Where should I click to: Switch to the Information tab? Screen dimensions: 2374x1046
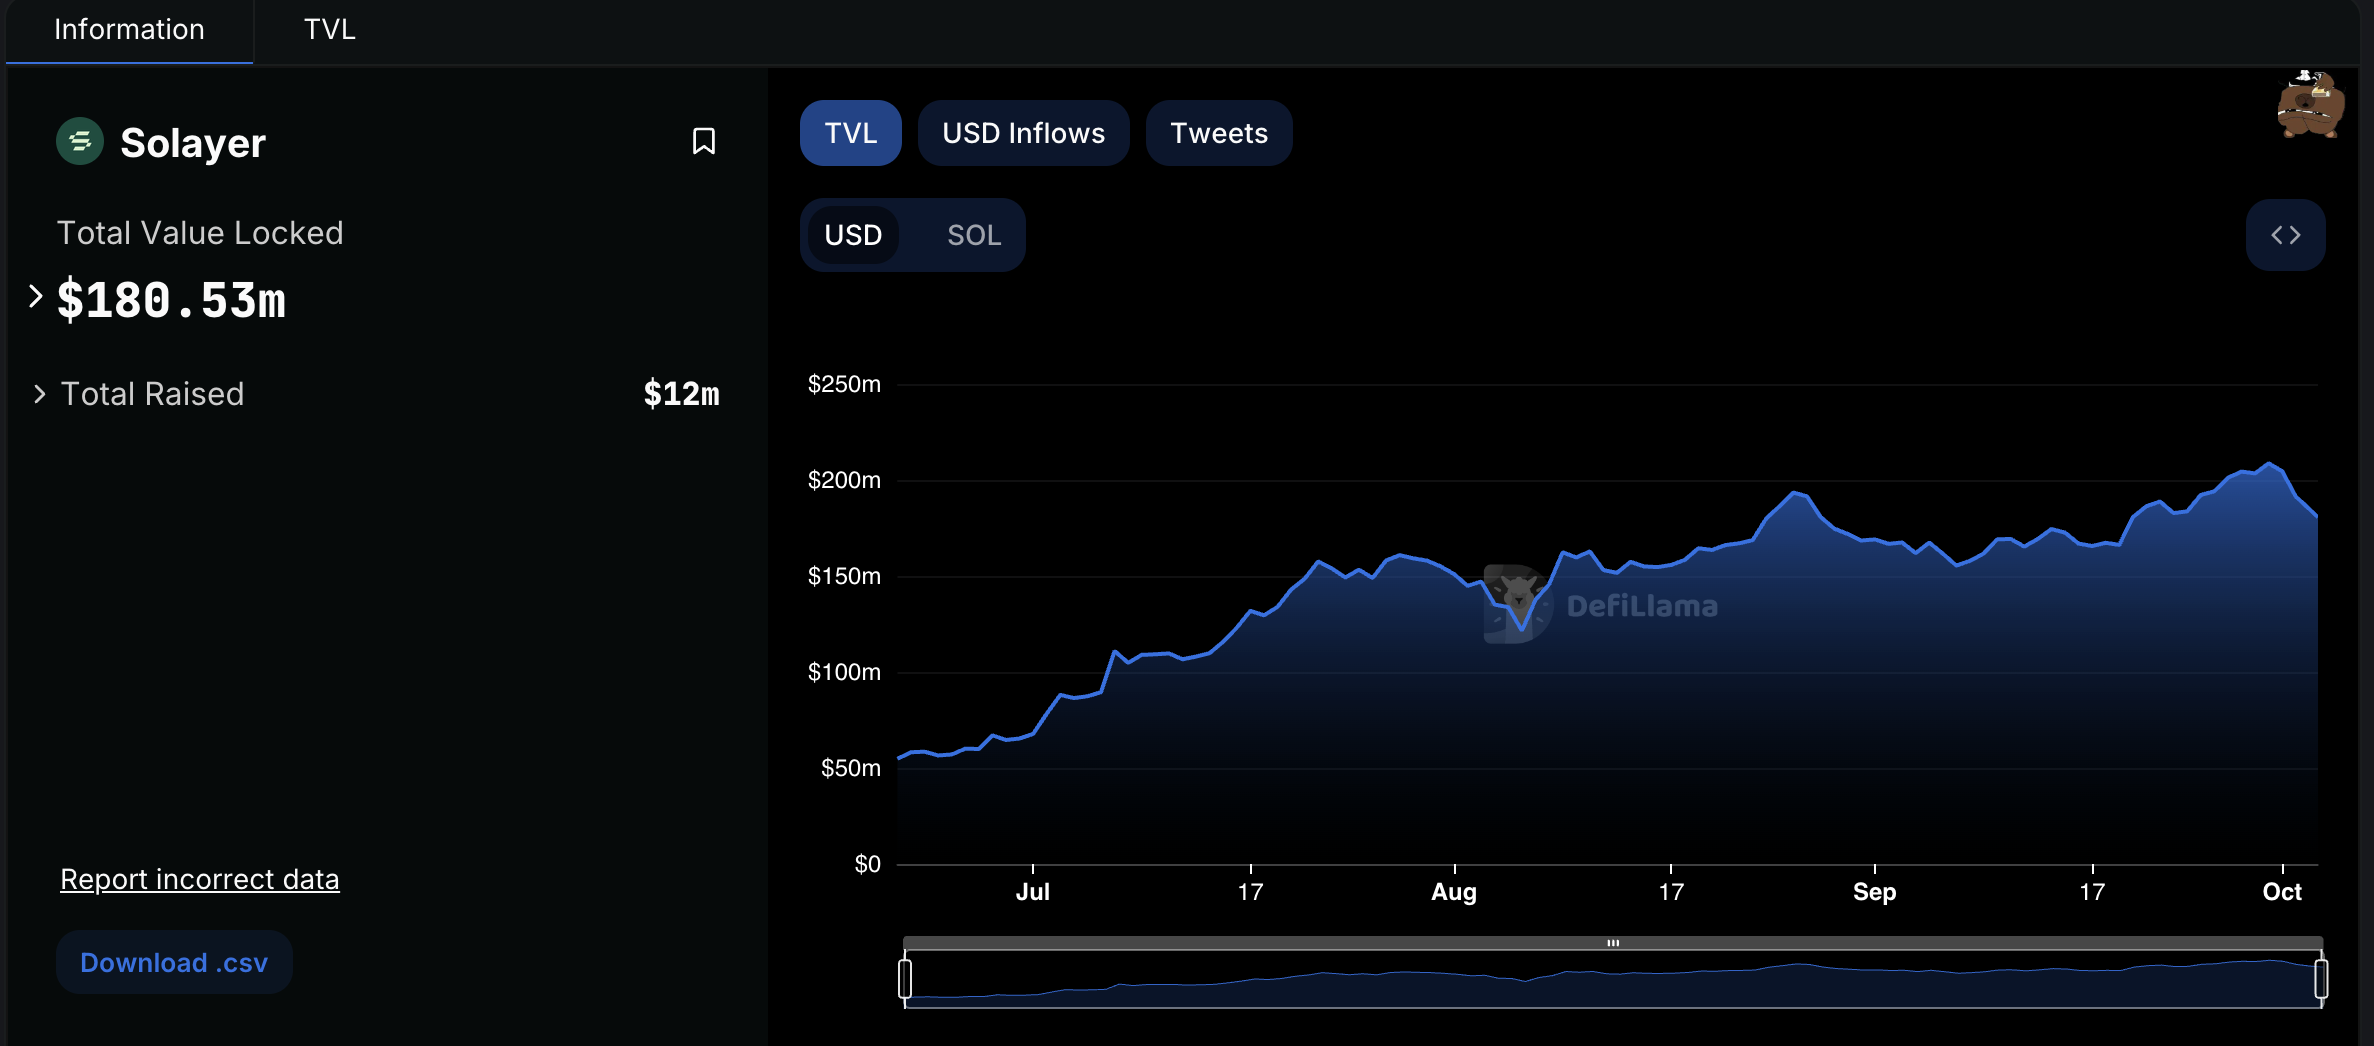coord(129,30)
